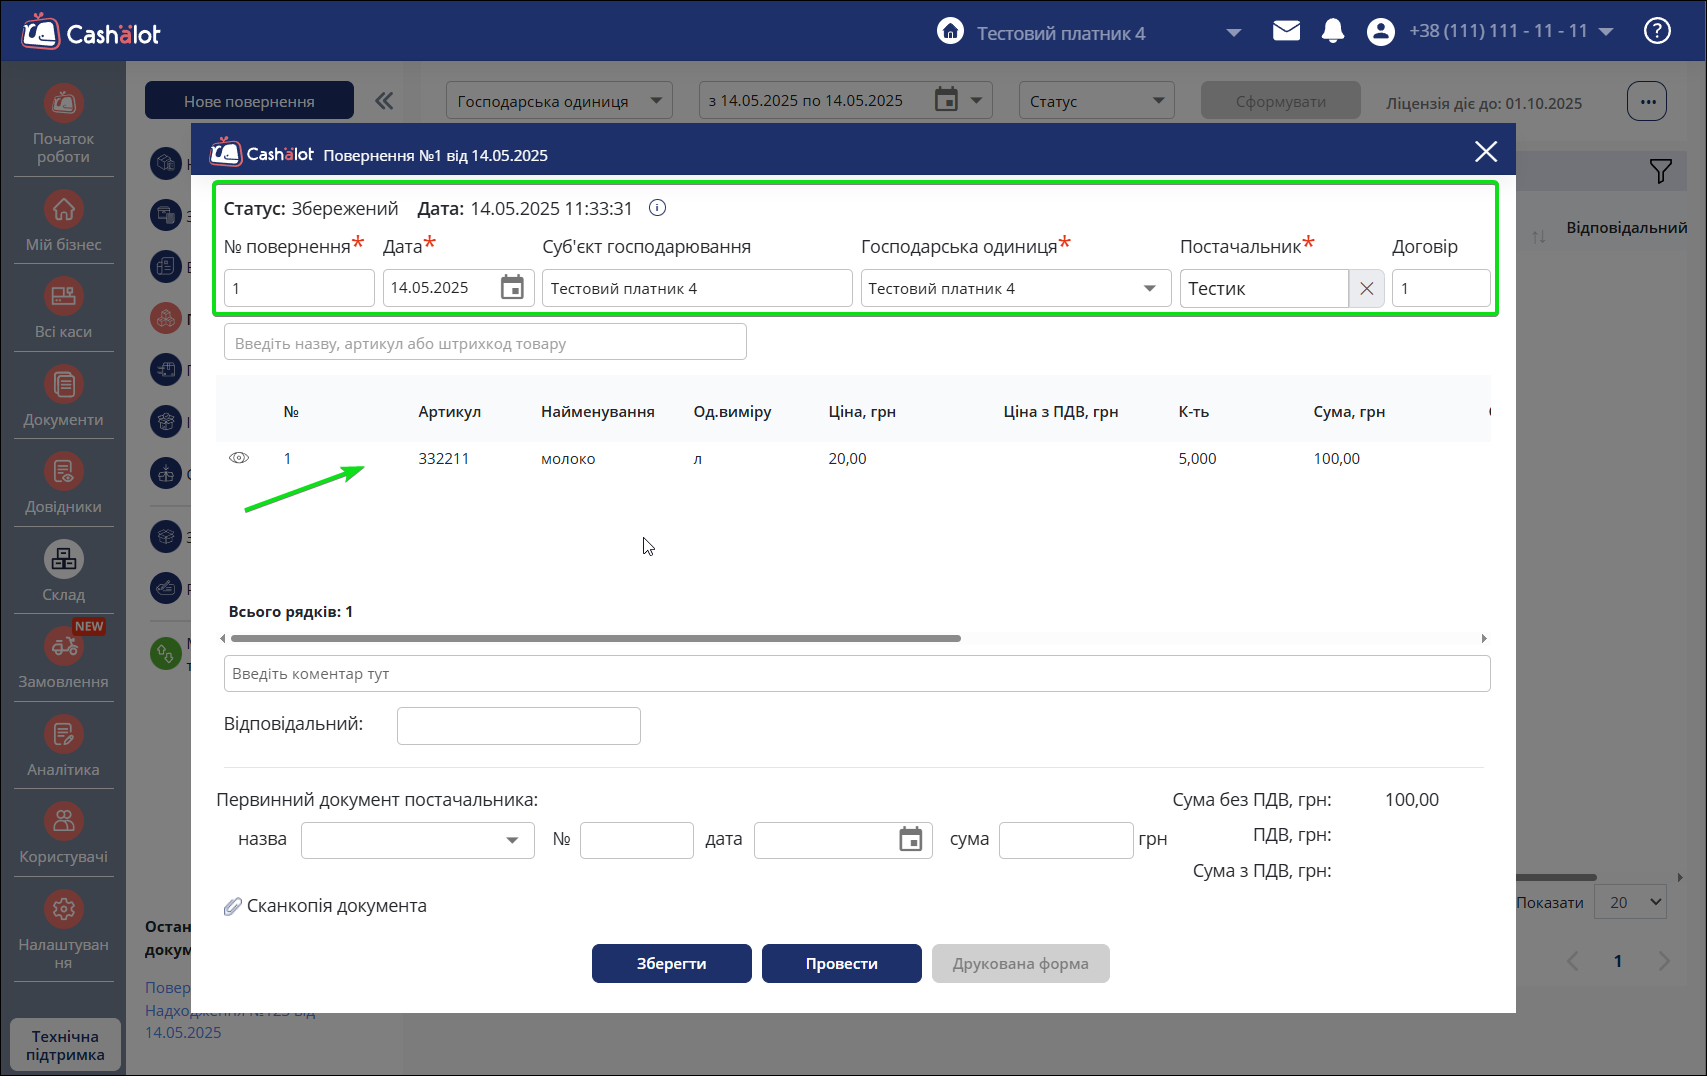
Task: Focus primary document сума field
Action: pyautogui.click(x=1066, y=840)
